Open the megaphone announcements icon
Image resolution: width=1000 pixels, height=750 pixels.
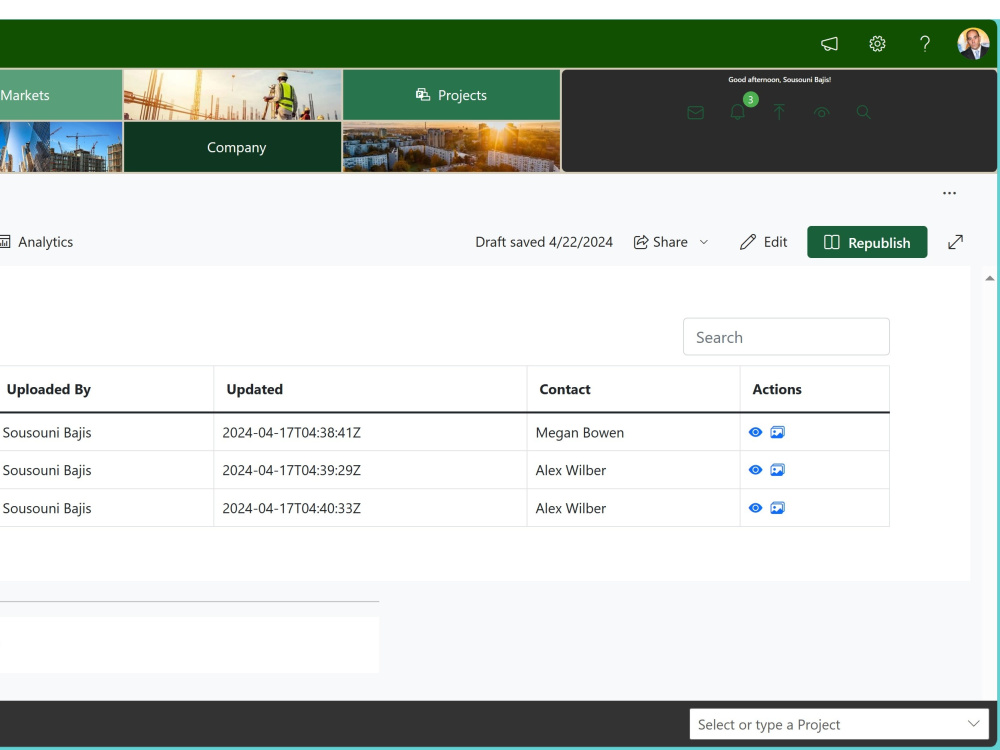828,44
